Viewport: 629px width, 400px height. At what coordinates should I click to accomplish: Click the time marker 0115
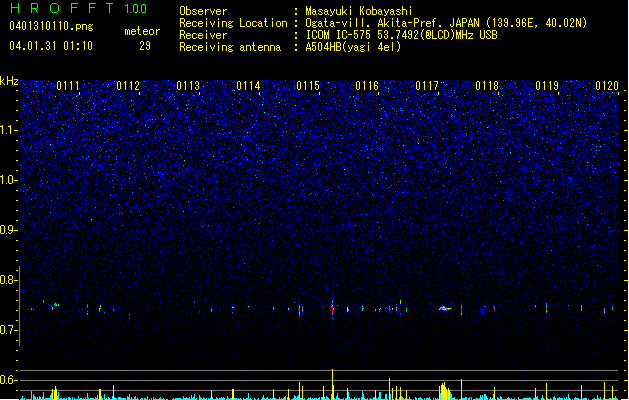point(308,86)
